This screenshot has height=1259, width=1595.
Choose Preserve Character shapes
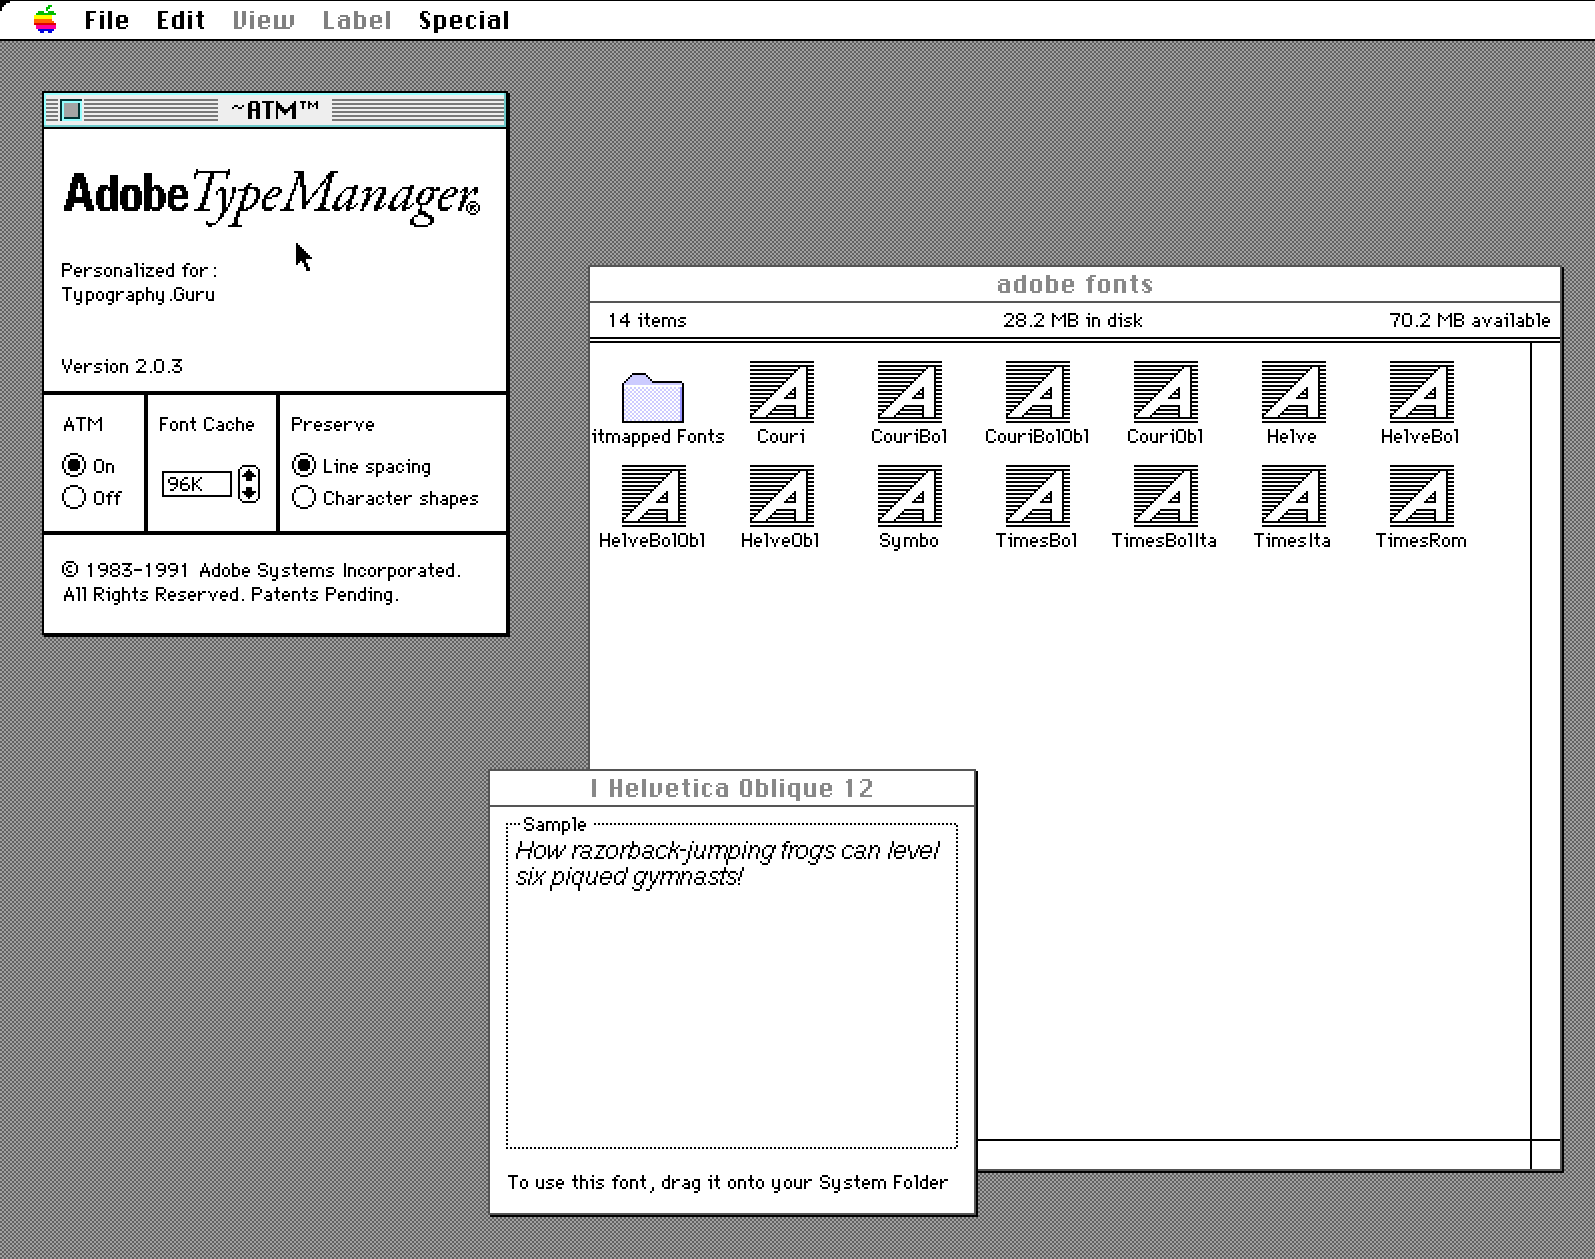(304, 498)
